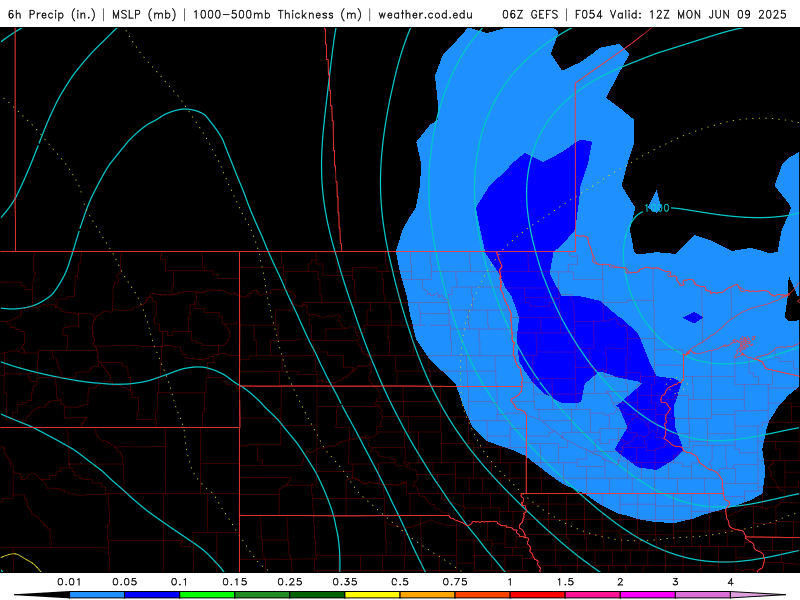The height and width of the screenshot is (600, 800).
Task: Select the red 1–1.5 legend swatch
Action: pos(538,595)
